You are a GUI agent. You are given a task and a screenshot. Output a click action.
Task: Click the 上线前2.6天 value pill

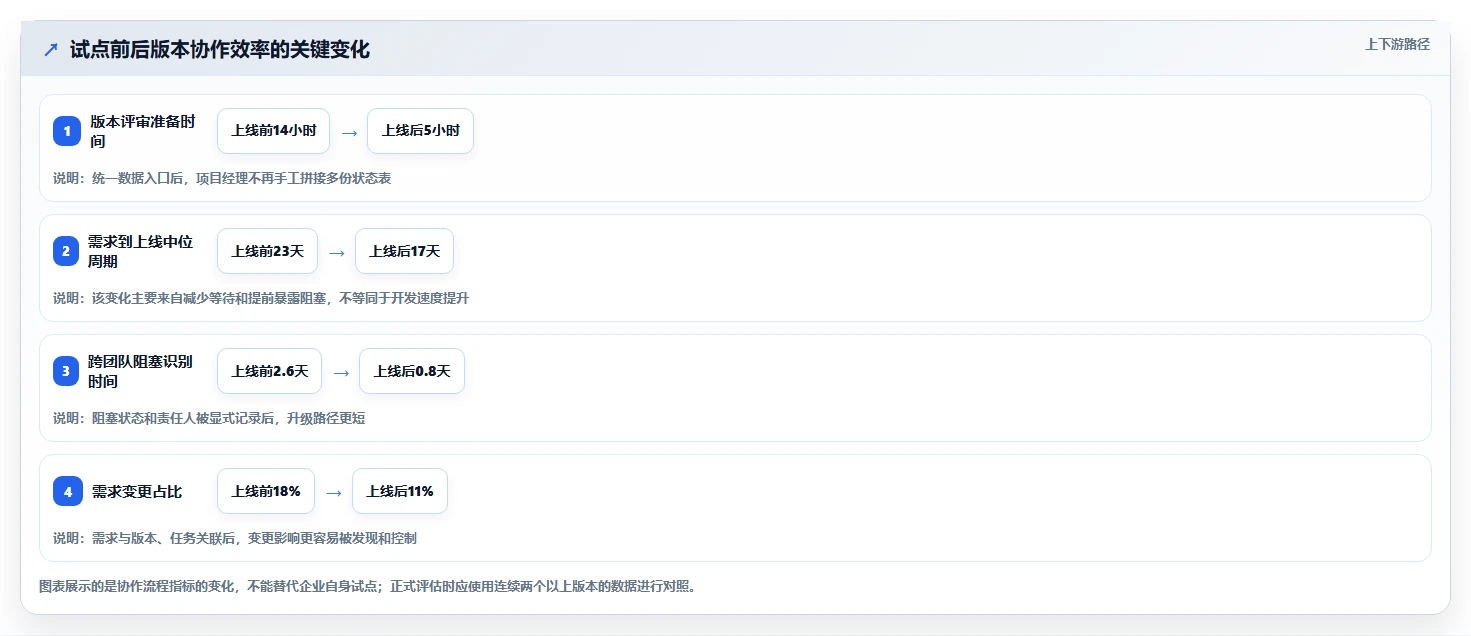point(270,371)
